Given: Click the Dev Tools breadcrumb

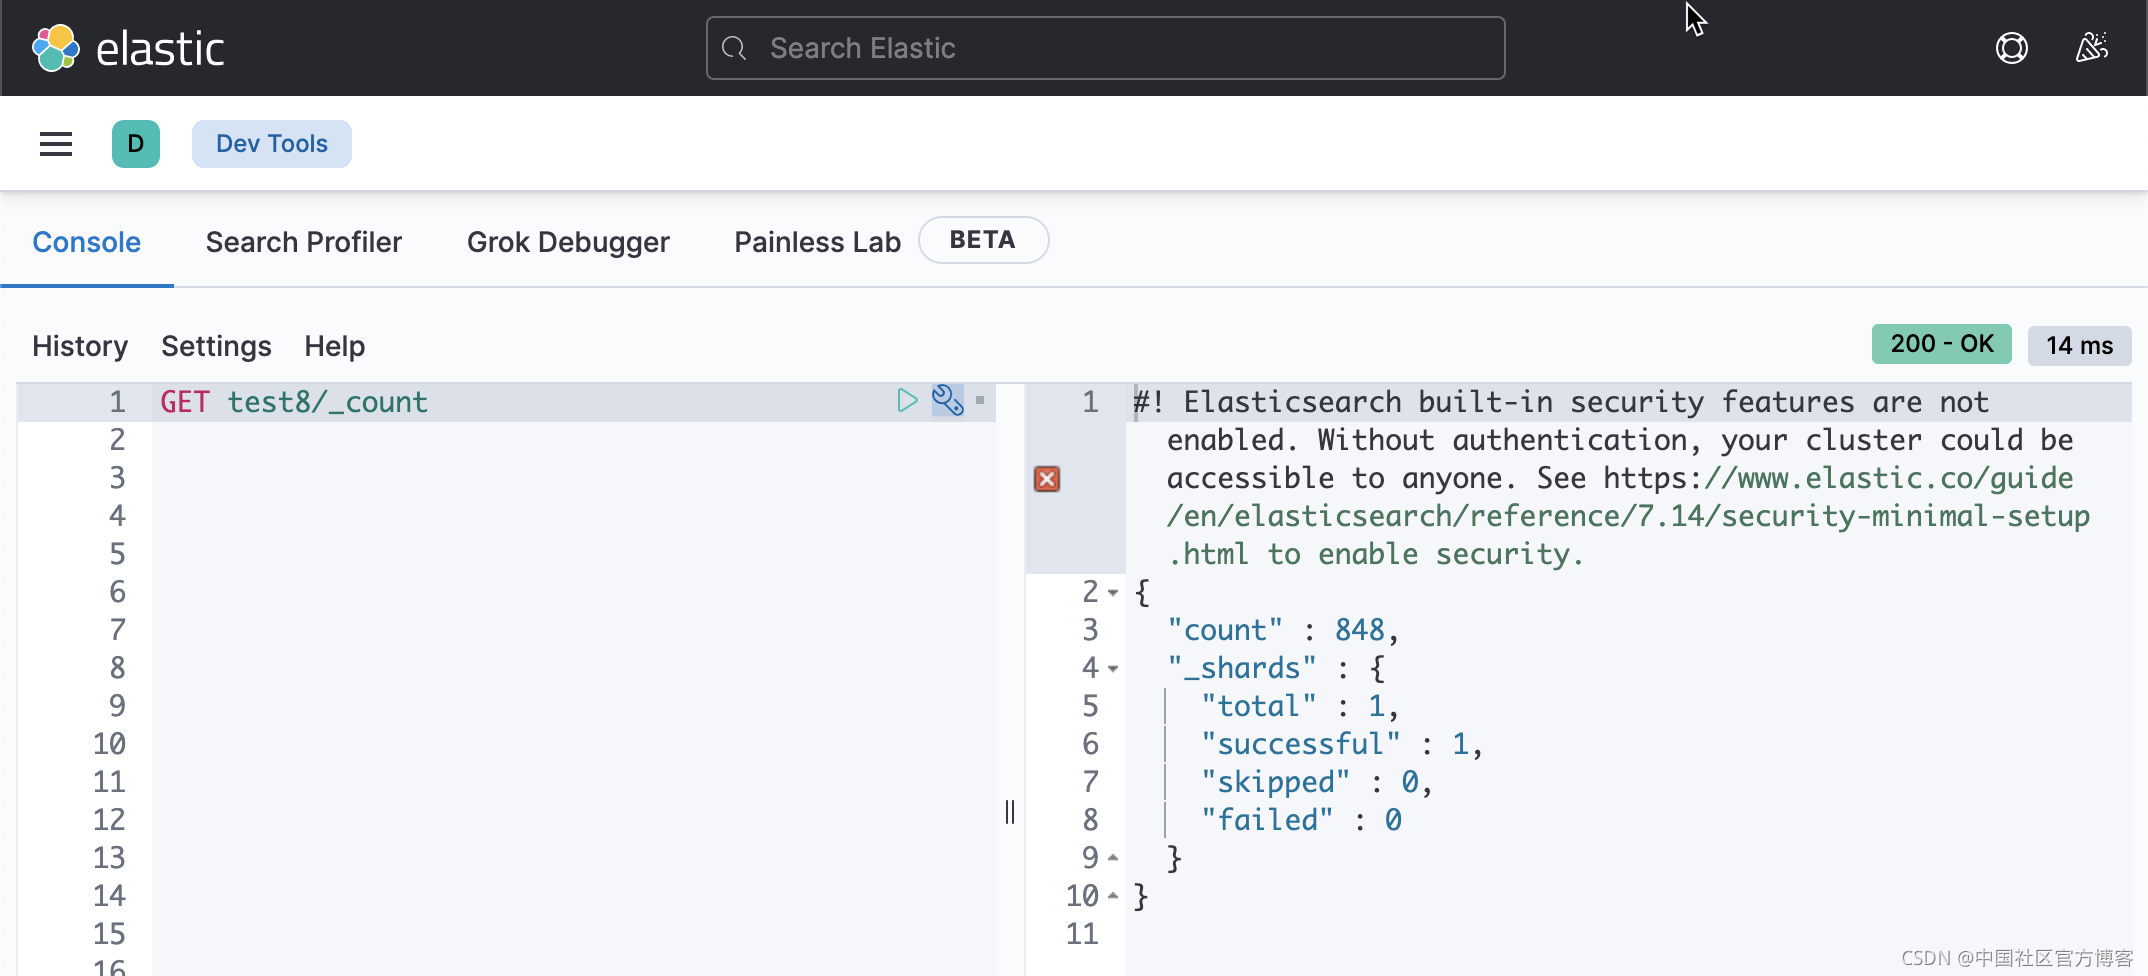Looking at the screenshot, I should (x=271, y=143).
